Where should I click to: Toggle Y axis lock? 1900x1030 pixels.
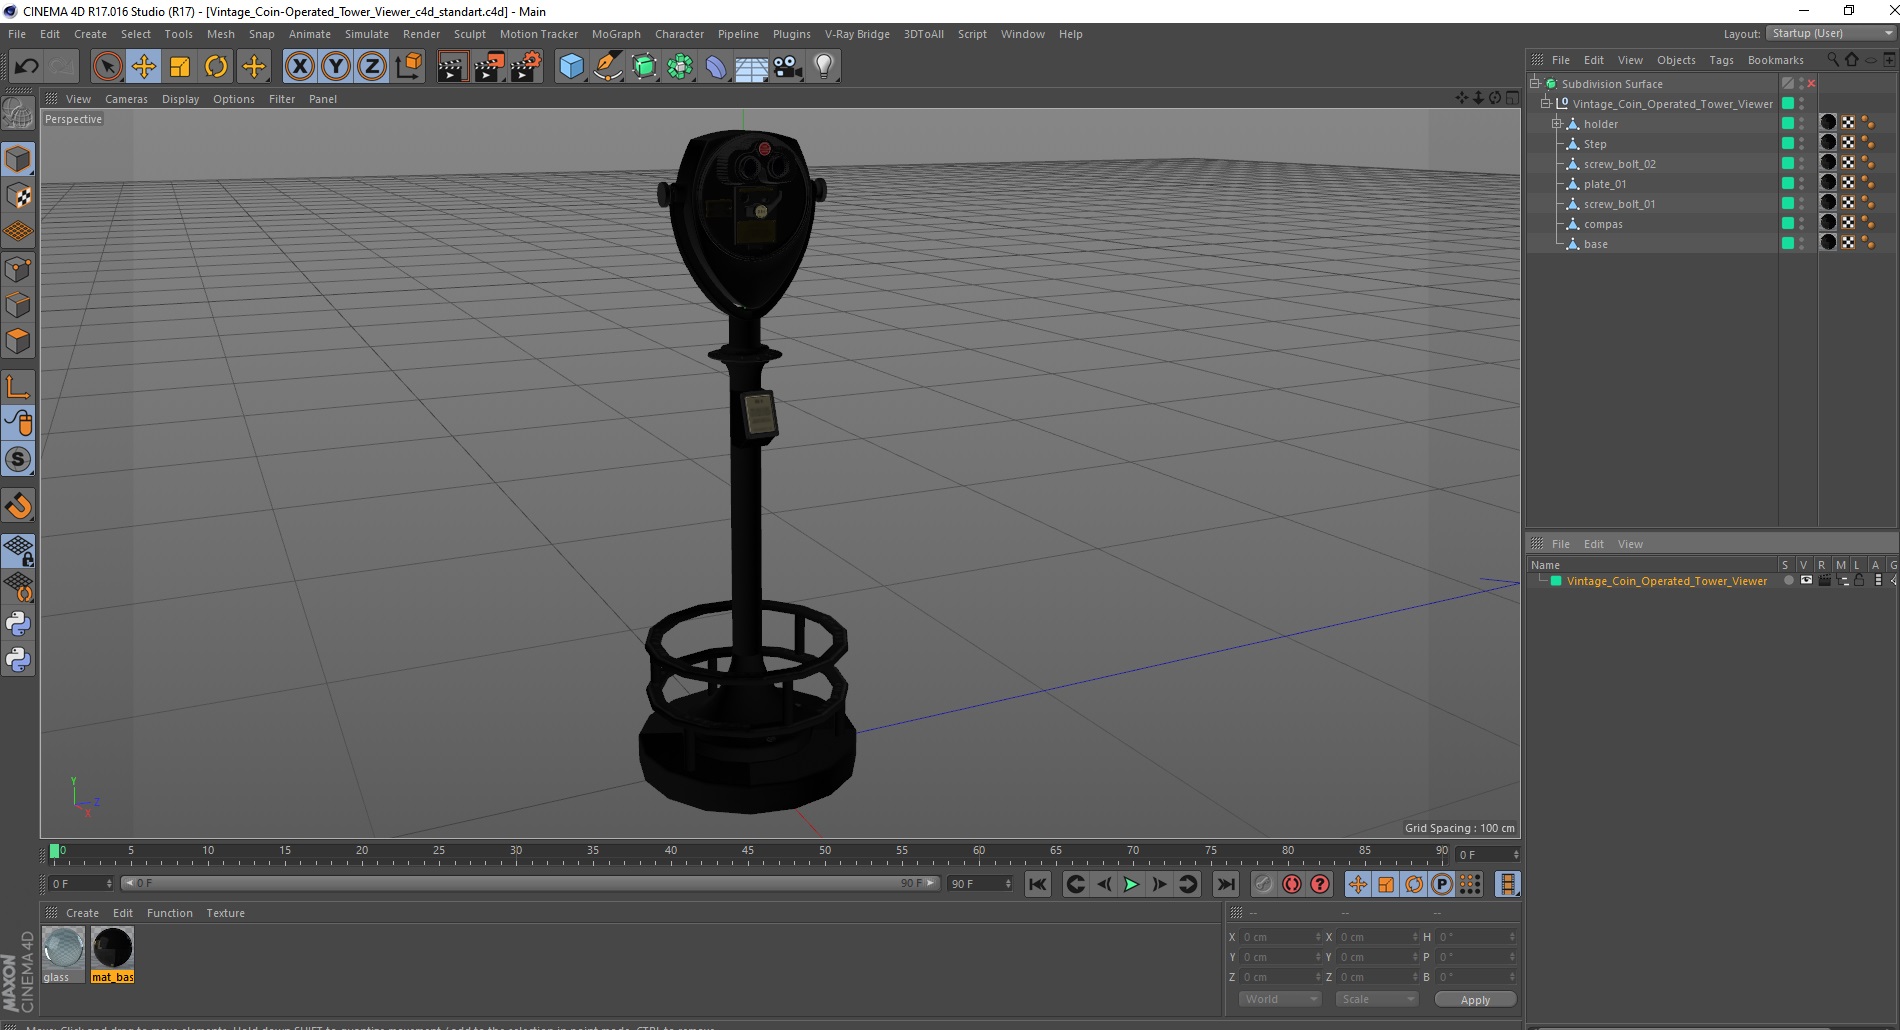[x=336, y=67]
